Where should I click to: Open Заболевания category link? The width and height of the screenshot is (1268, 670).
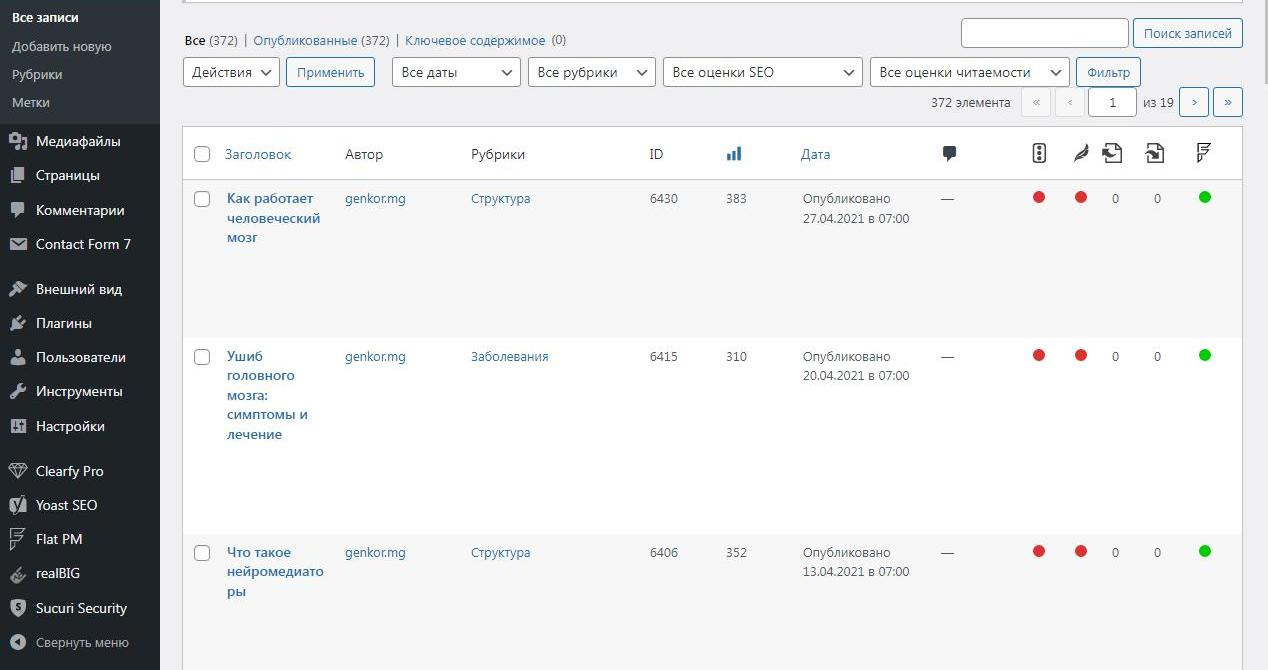510,356
